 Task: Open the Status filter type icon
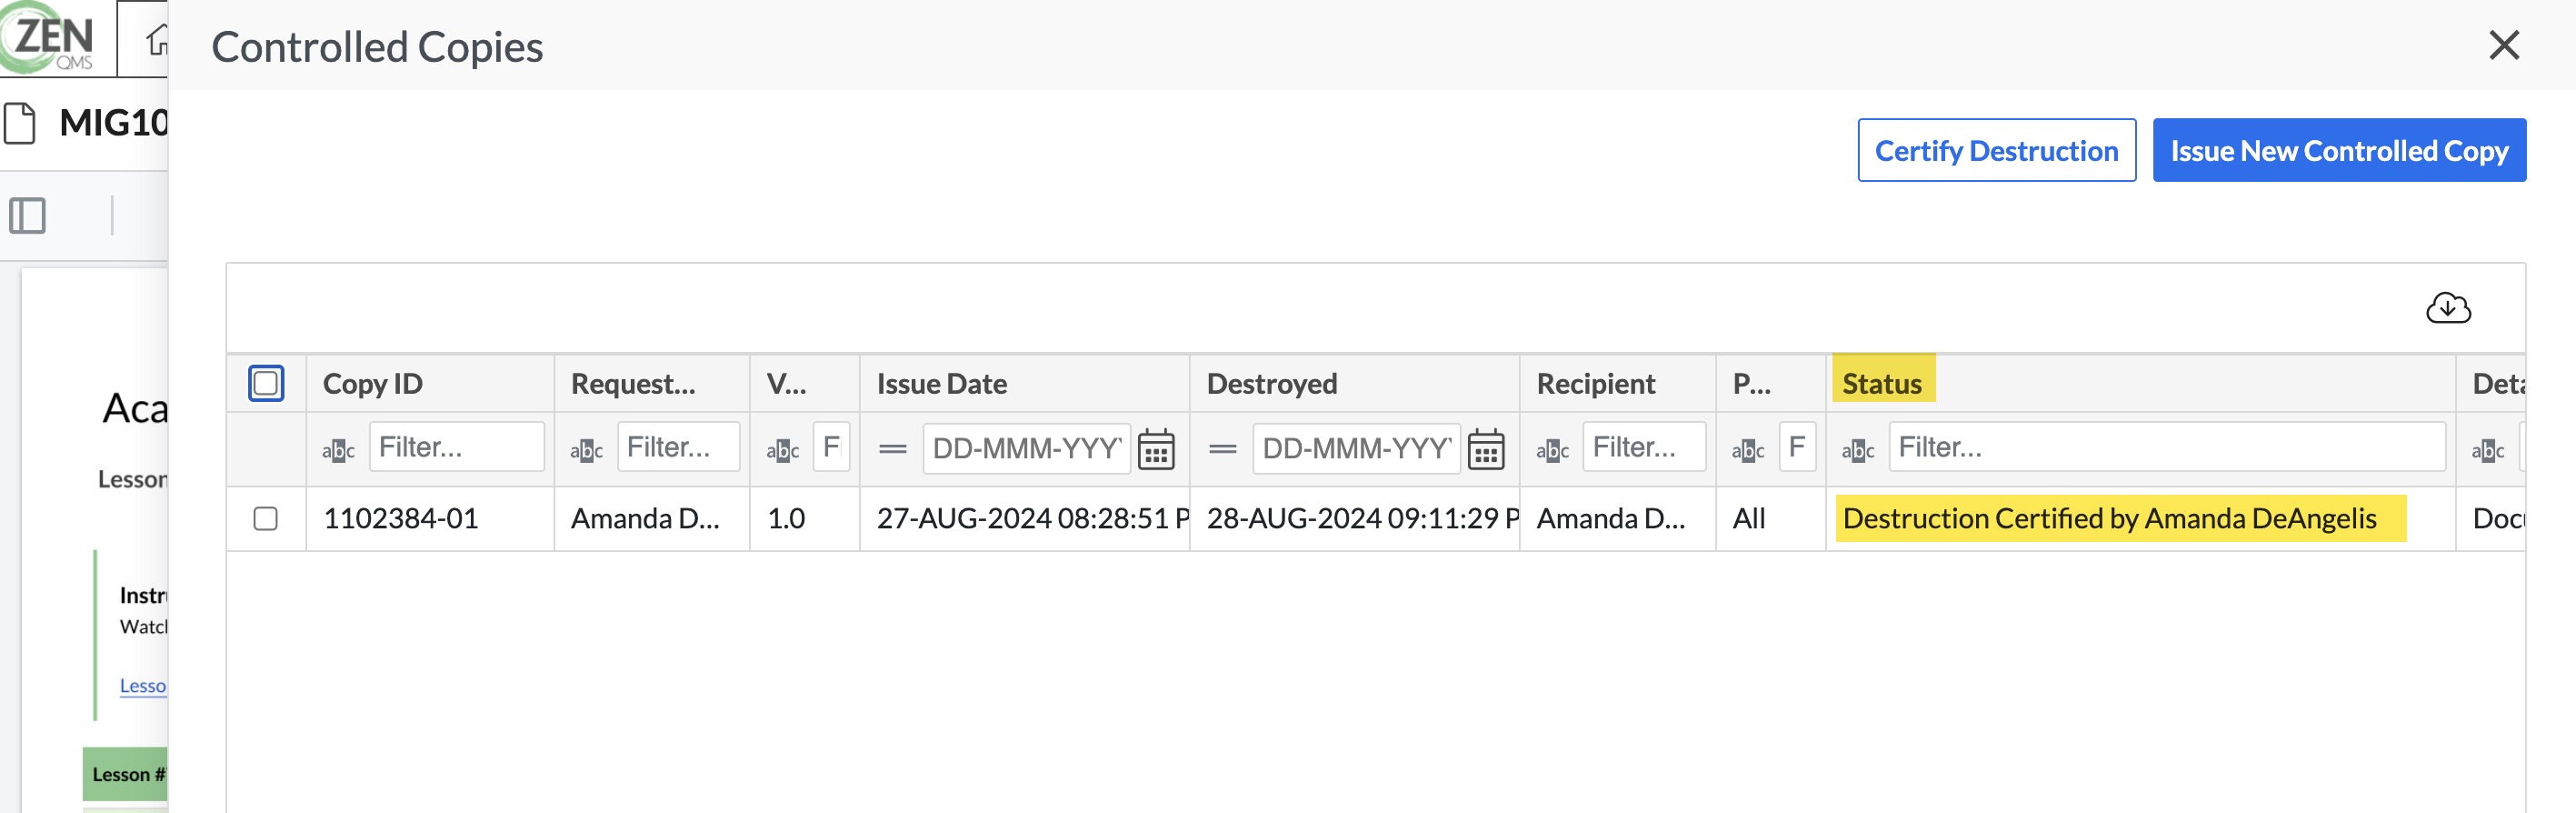coord(1857,450)
